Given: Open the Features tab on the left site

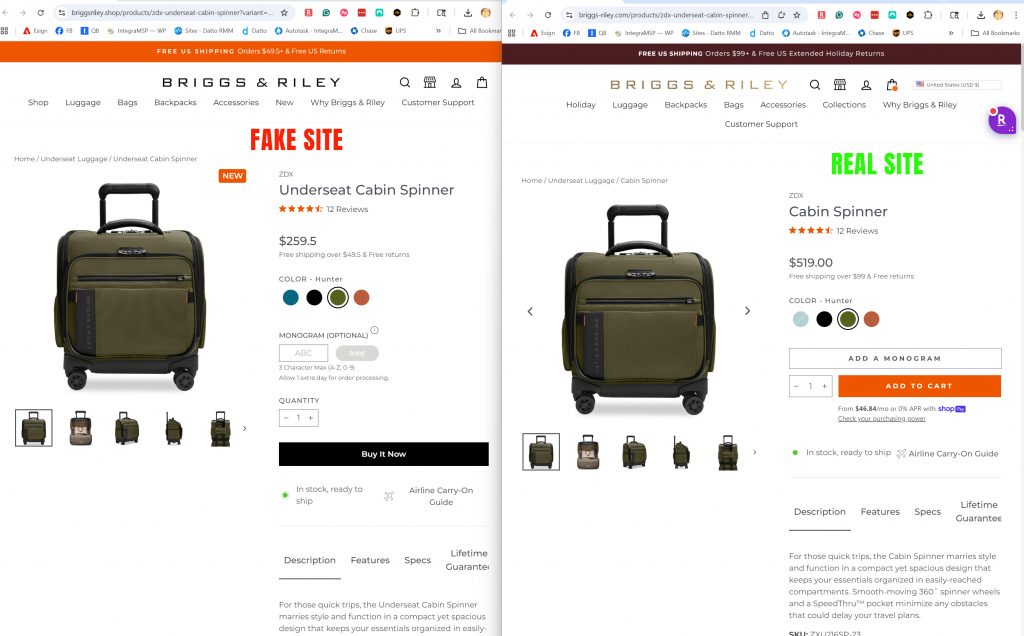Looking at the screenshot, I should point(370,560).
